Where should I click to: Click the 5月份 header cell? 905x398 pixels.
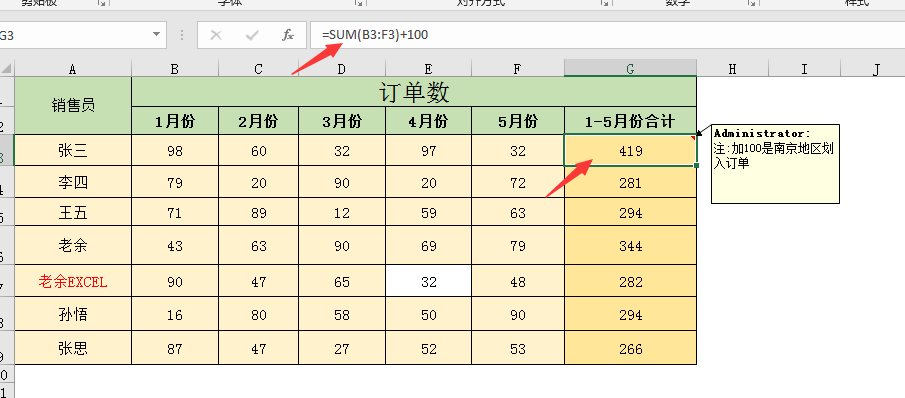[518, 121]
